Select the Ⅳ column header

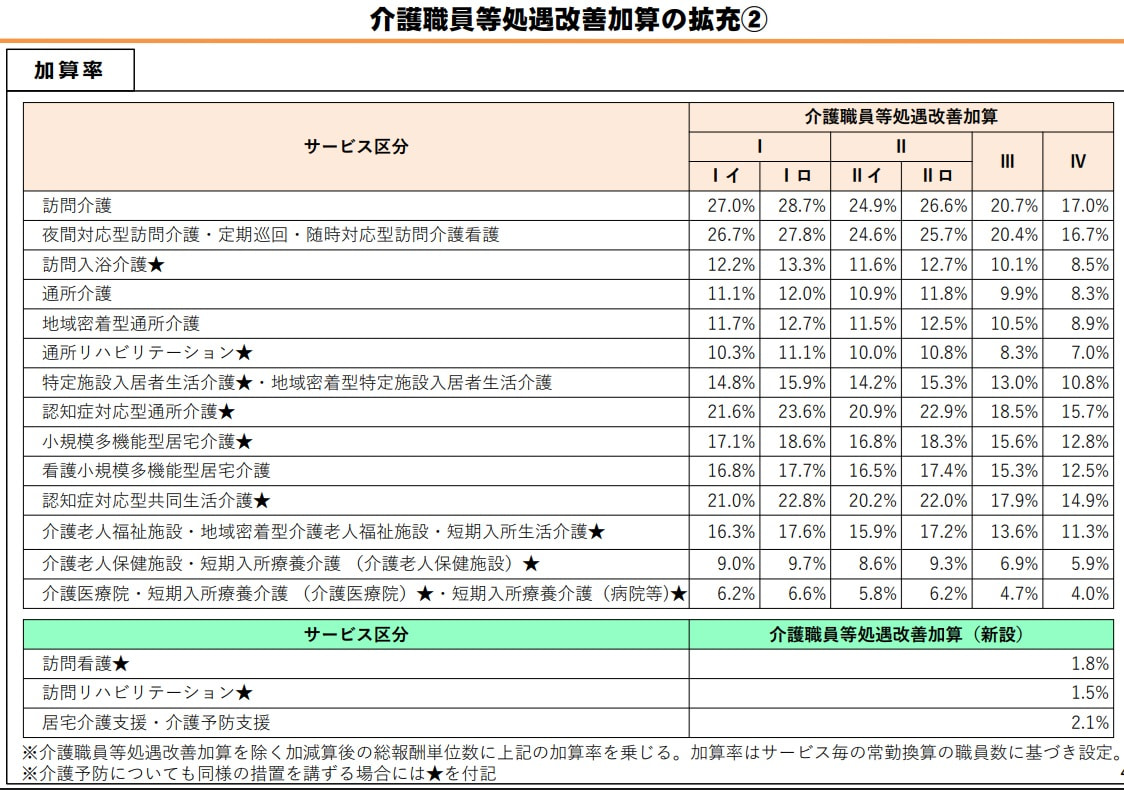click(1078, 161)
